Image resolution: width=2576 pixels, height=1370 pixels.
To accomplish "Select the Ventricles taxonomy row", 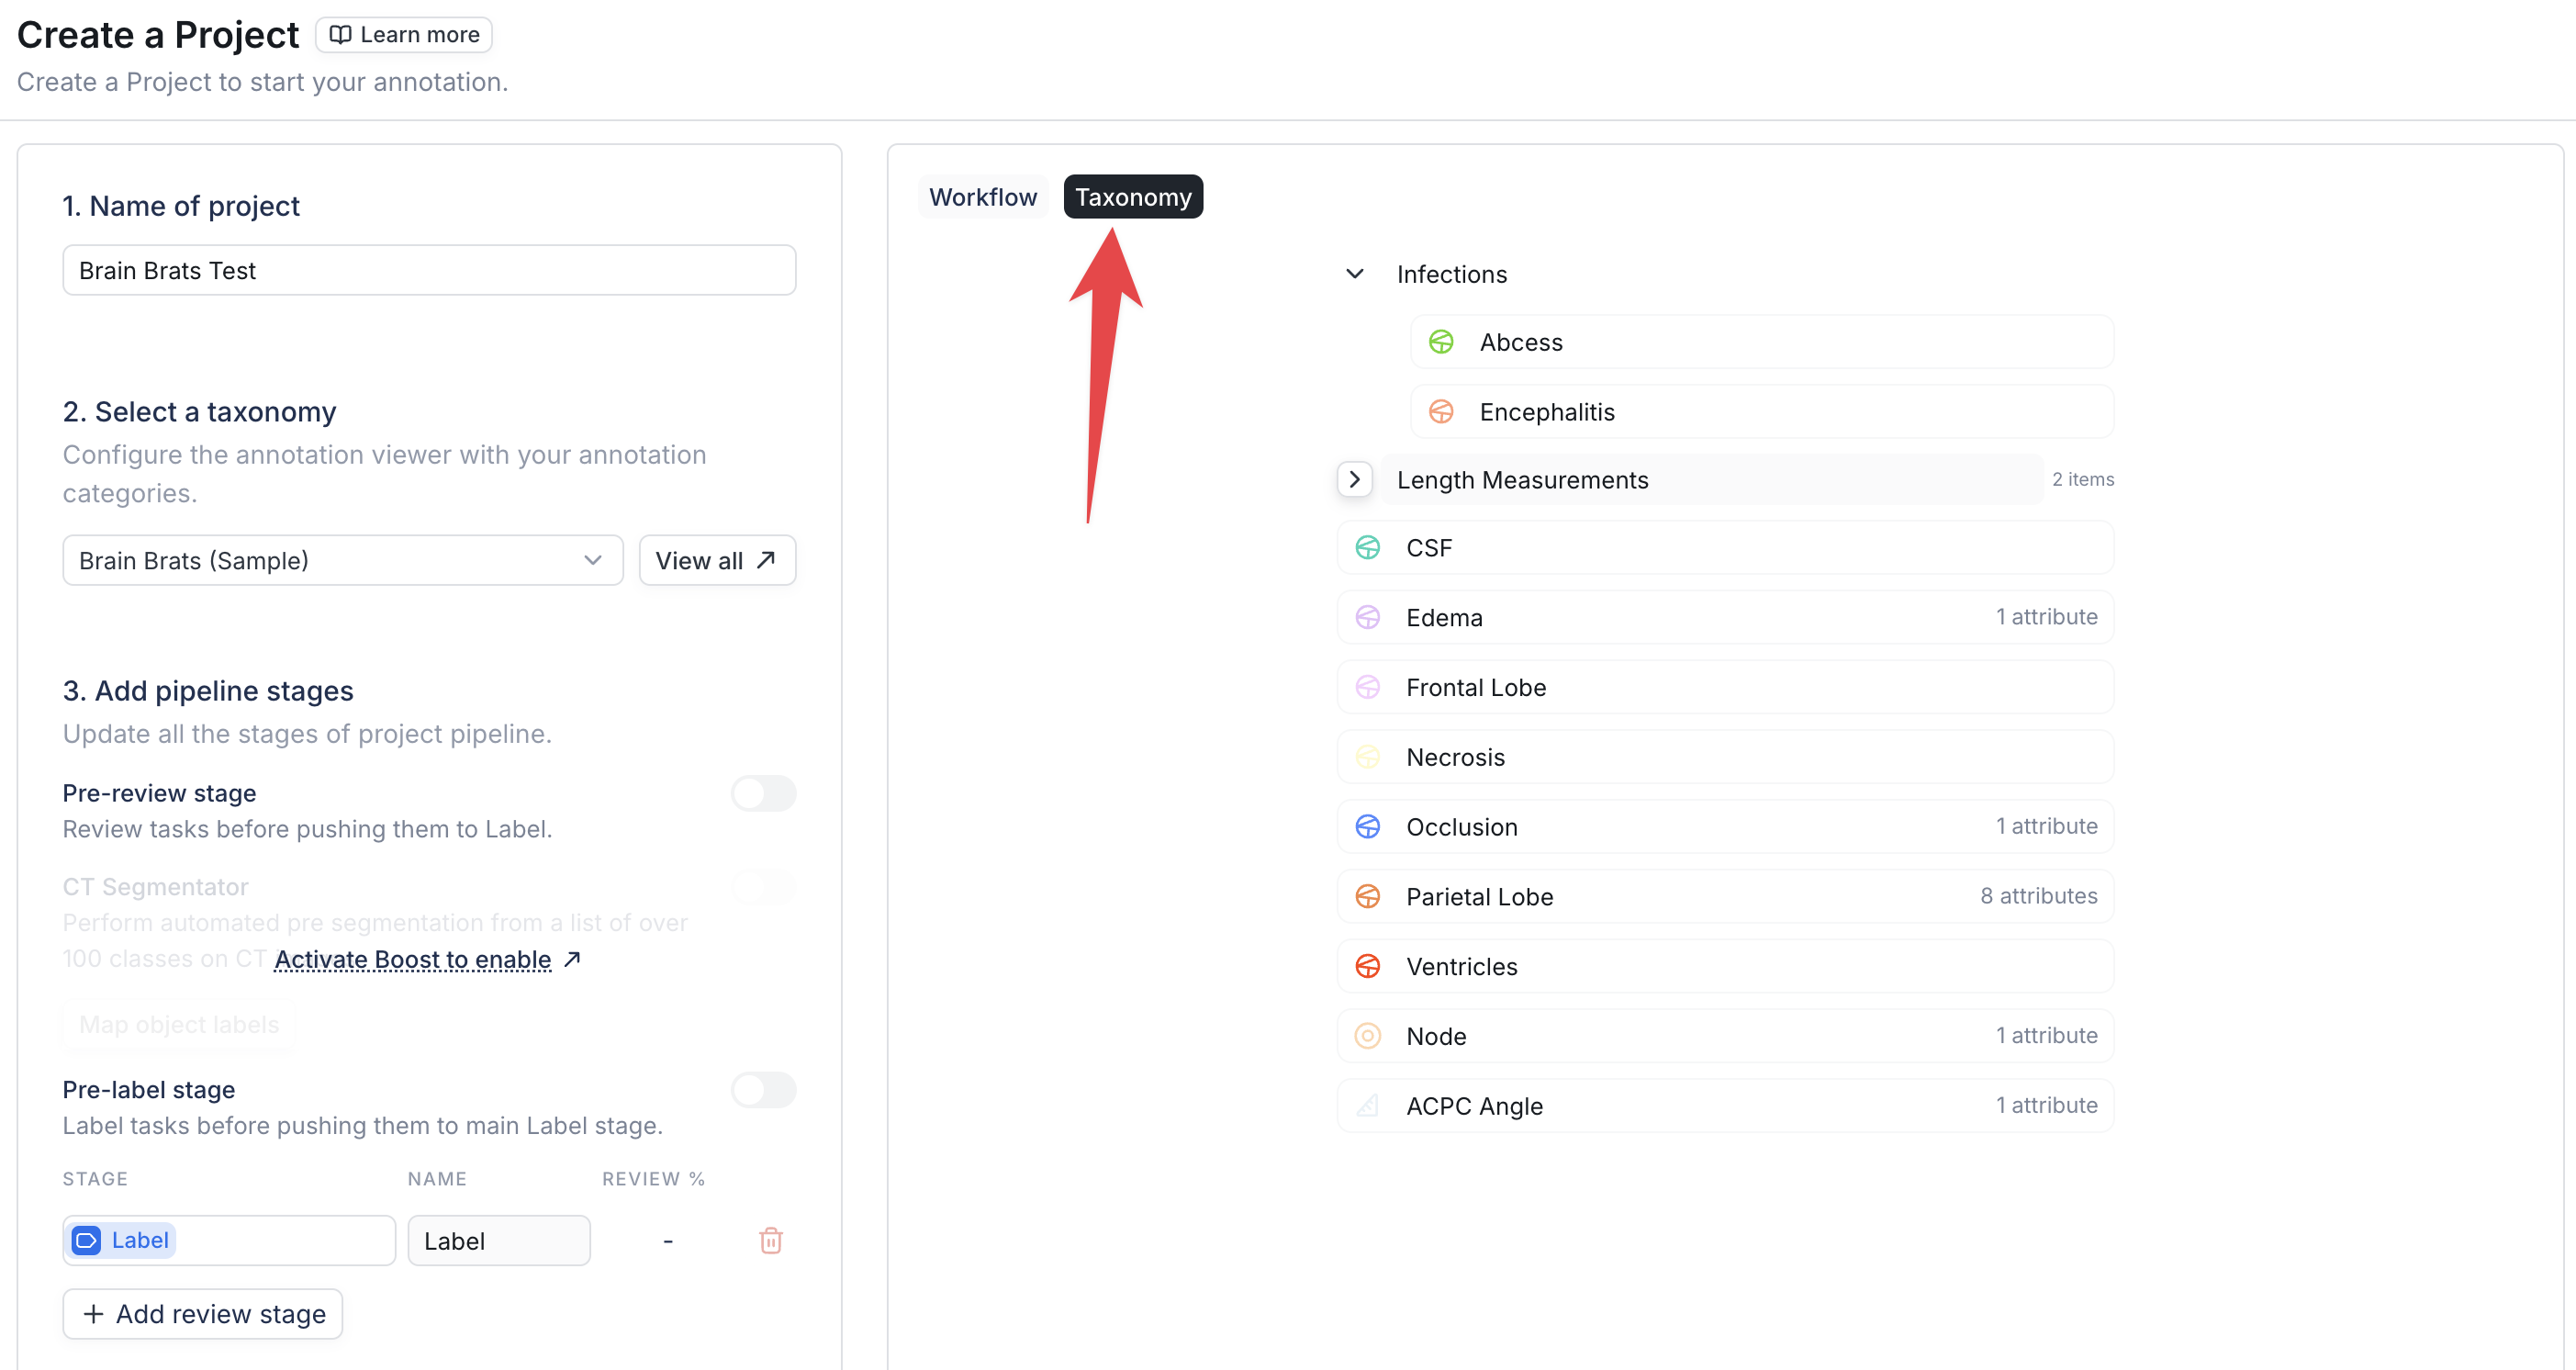I will [1725, 966].
